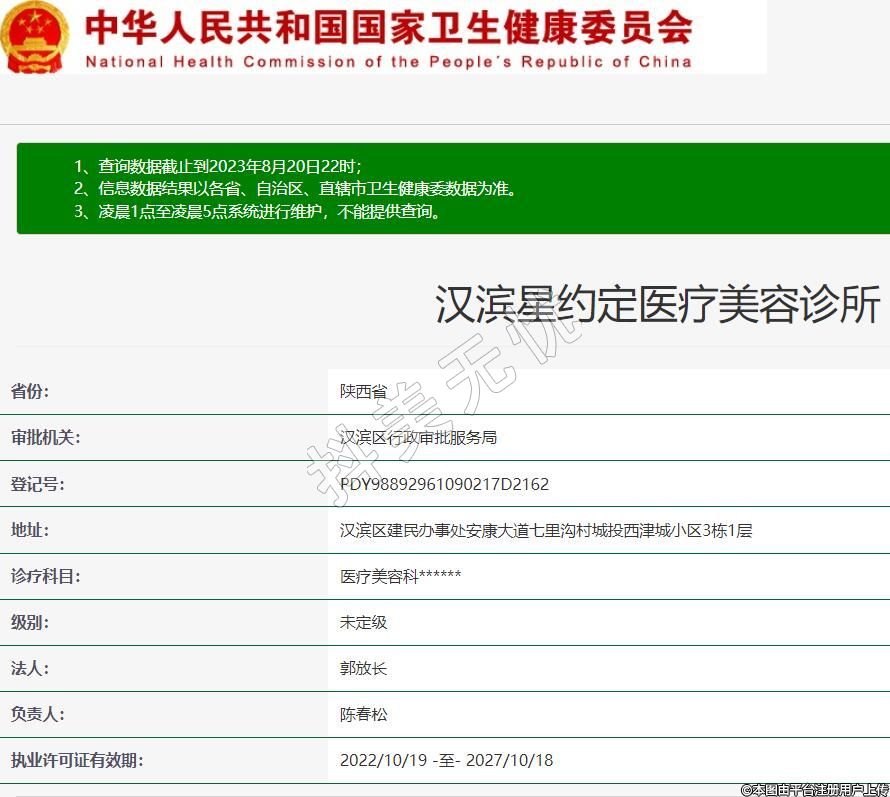The image size is (890, 797).
Task: Click the 省份 row label
Action: pyautogui.click(x=29, y=391)
